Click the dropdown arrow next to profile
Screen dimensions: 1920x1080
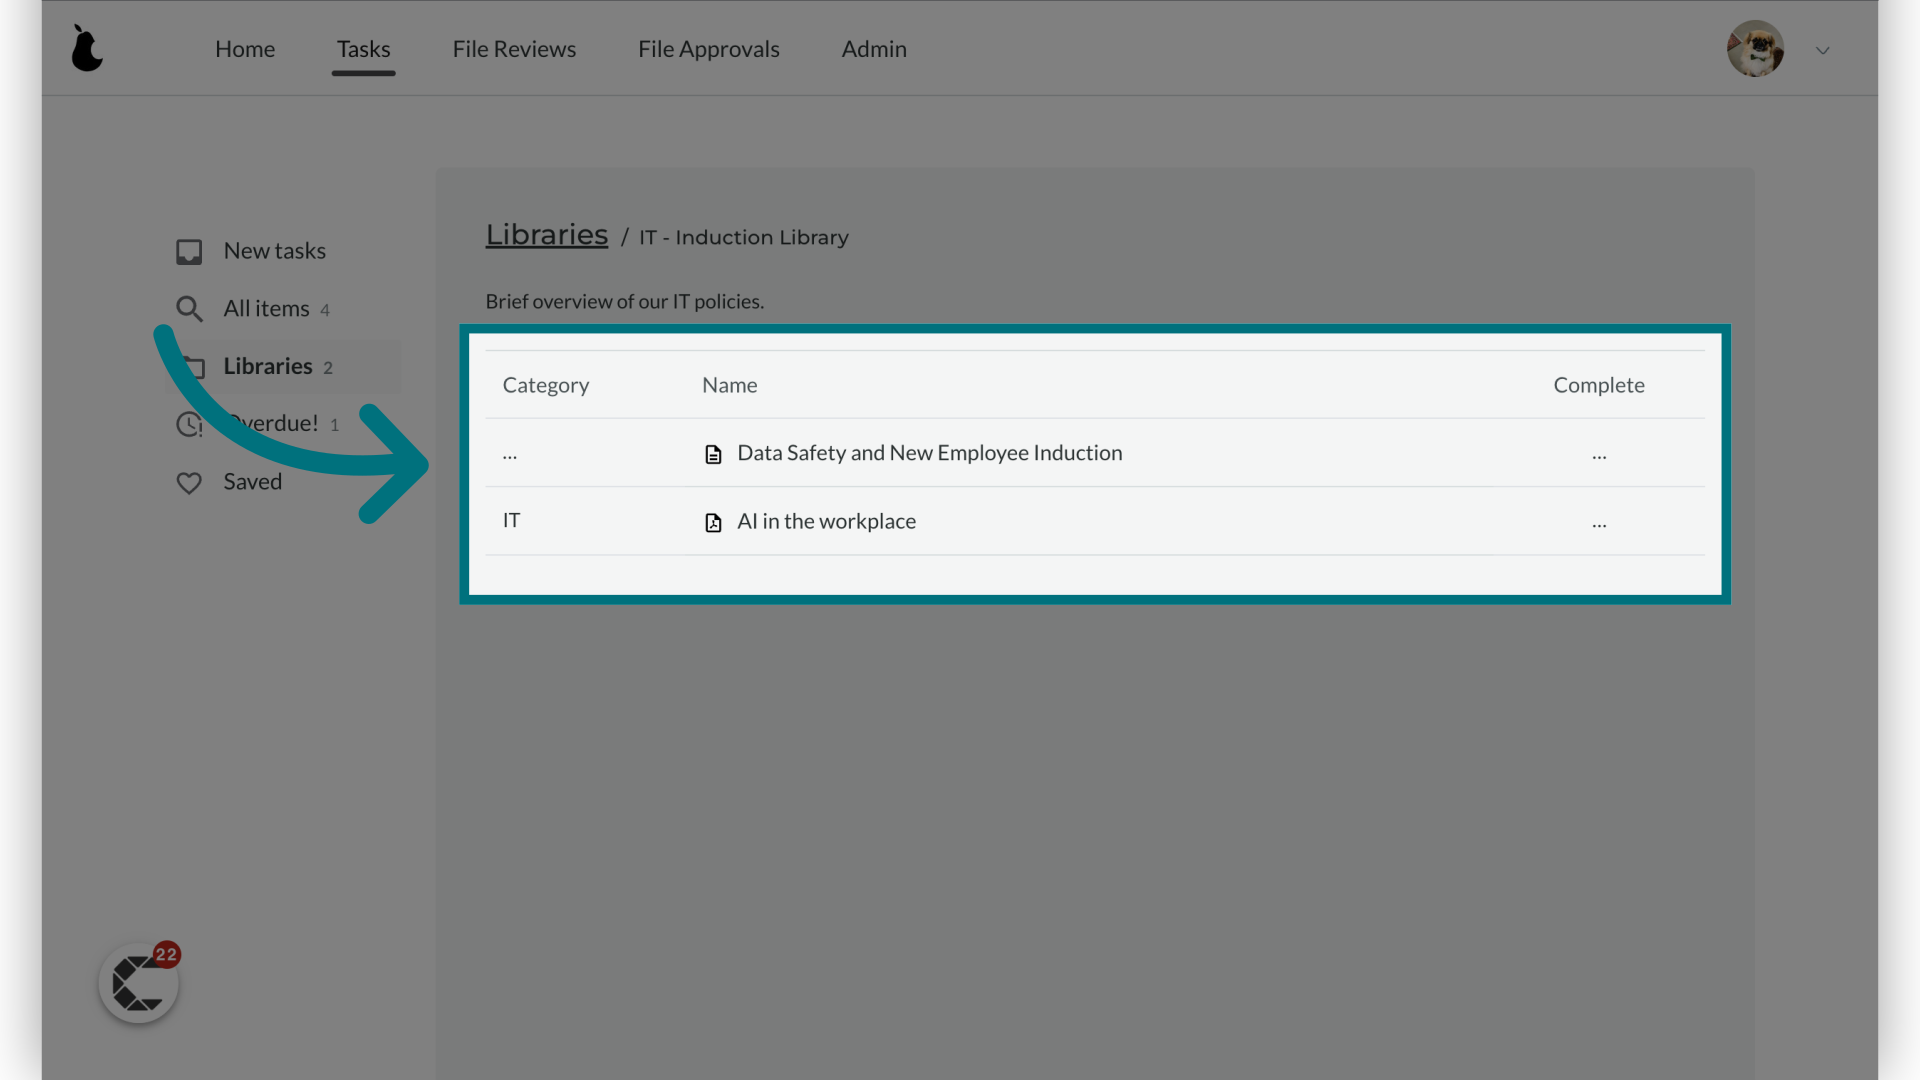[1822, 50]
